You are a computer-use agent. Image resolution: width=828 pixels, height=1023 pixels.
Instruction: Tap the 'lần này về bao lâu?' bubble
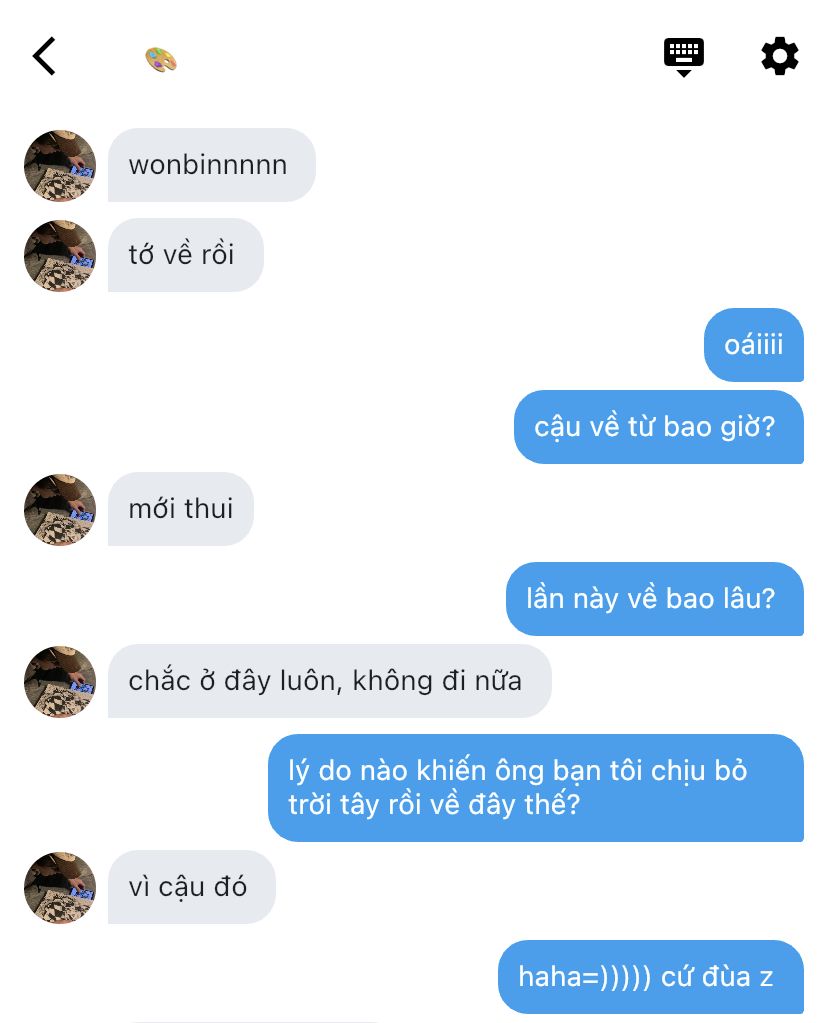[655, 599]
